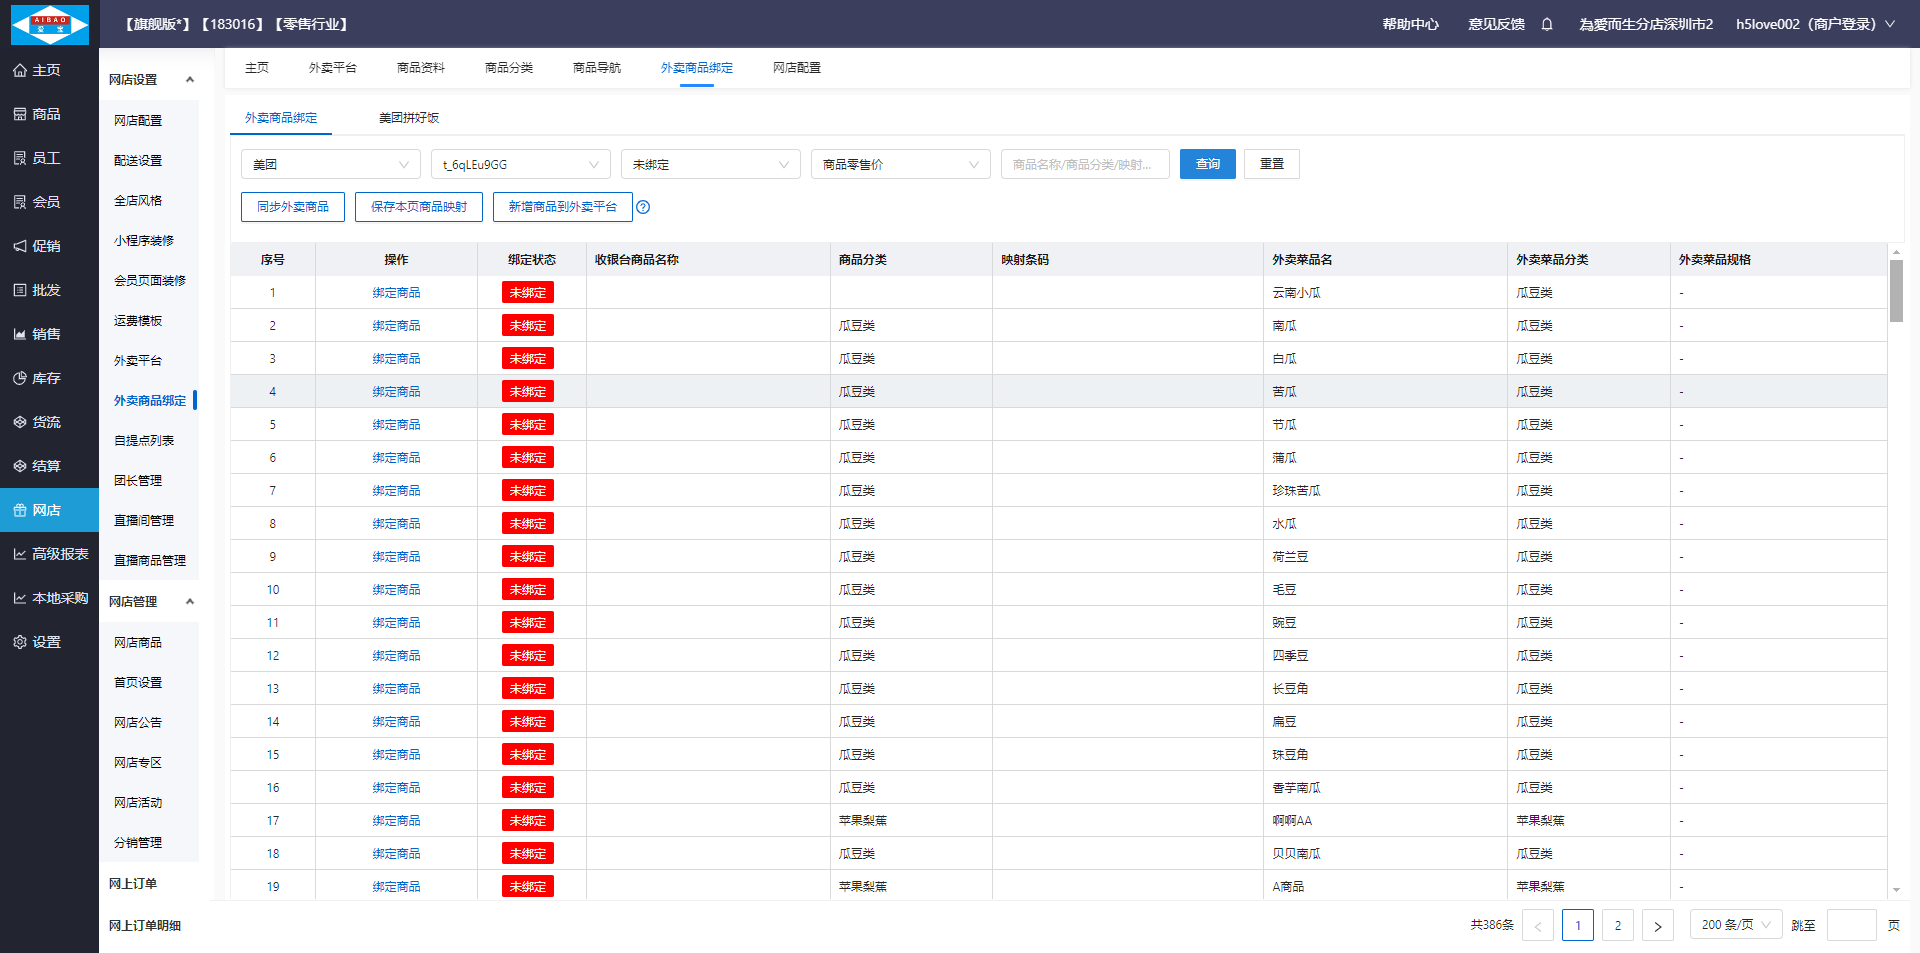Switch to the 商品导航 top tab
Image resolution: width=1920 pixels, height=953 pixels.
pos(597,68)
